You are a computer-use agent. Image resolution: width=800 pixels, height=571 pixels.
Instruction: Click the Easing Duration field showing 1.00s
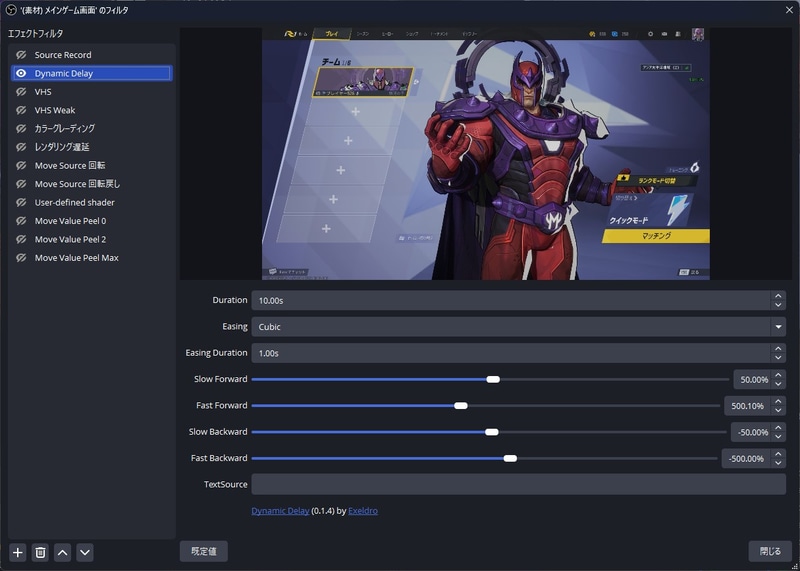click(511, 353)
